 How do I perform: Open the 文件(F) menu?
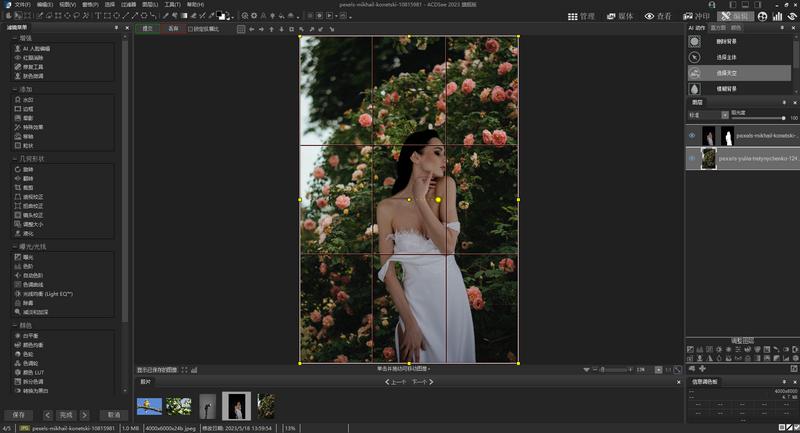pos(21,4)
